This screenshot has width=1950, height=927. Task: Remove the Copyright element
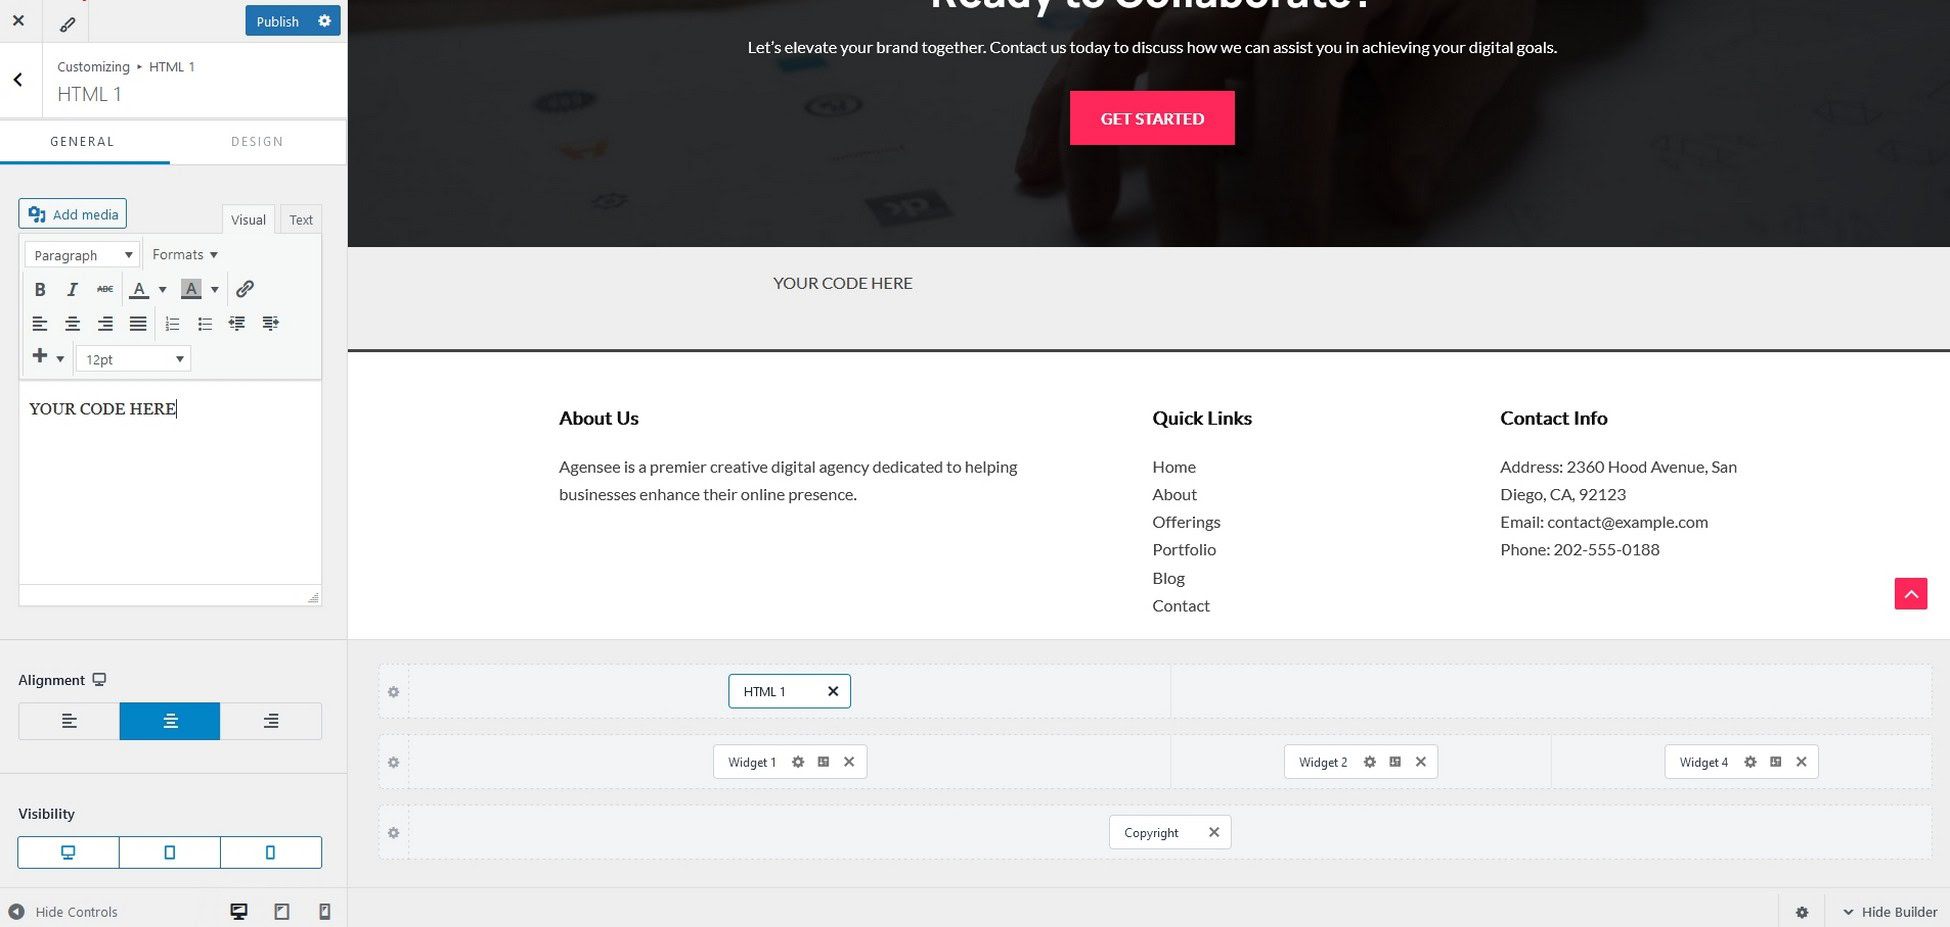1214,832
